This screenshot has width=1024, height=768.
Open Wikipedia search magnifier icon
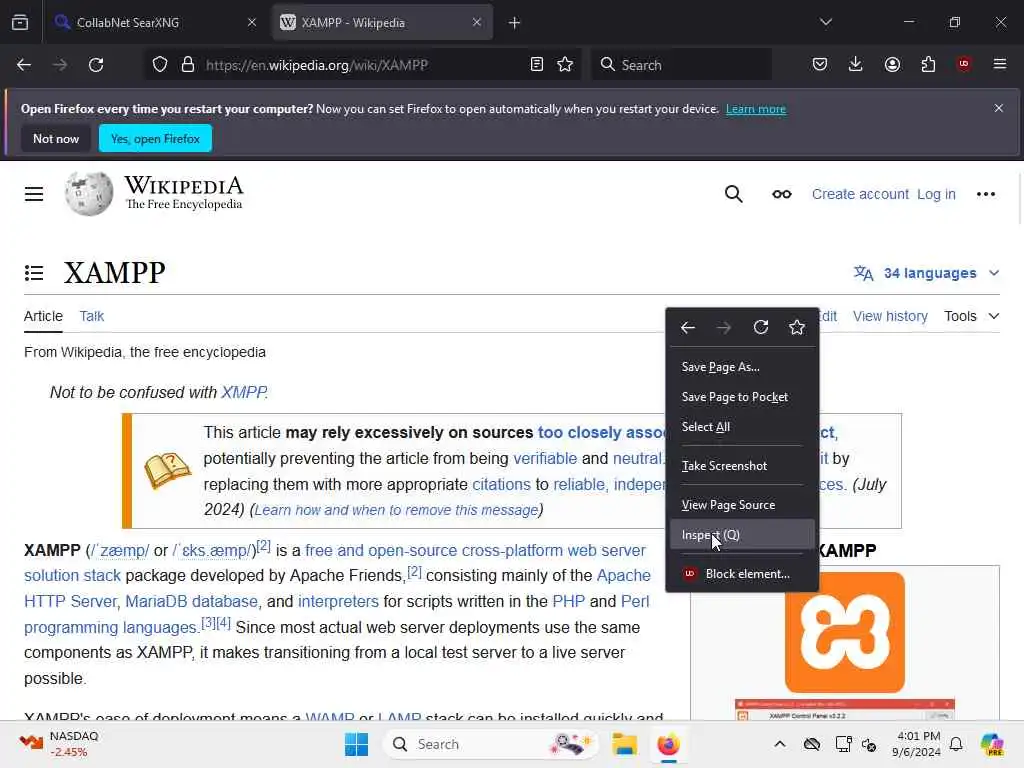tap(734, 194)
